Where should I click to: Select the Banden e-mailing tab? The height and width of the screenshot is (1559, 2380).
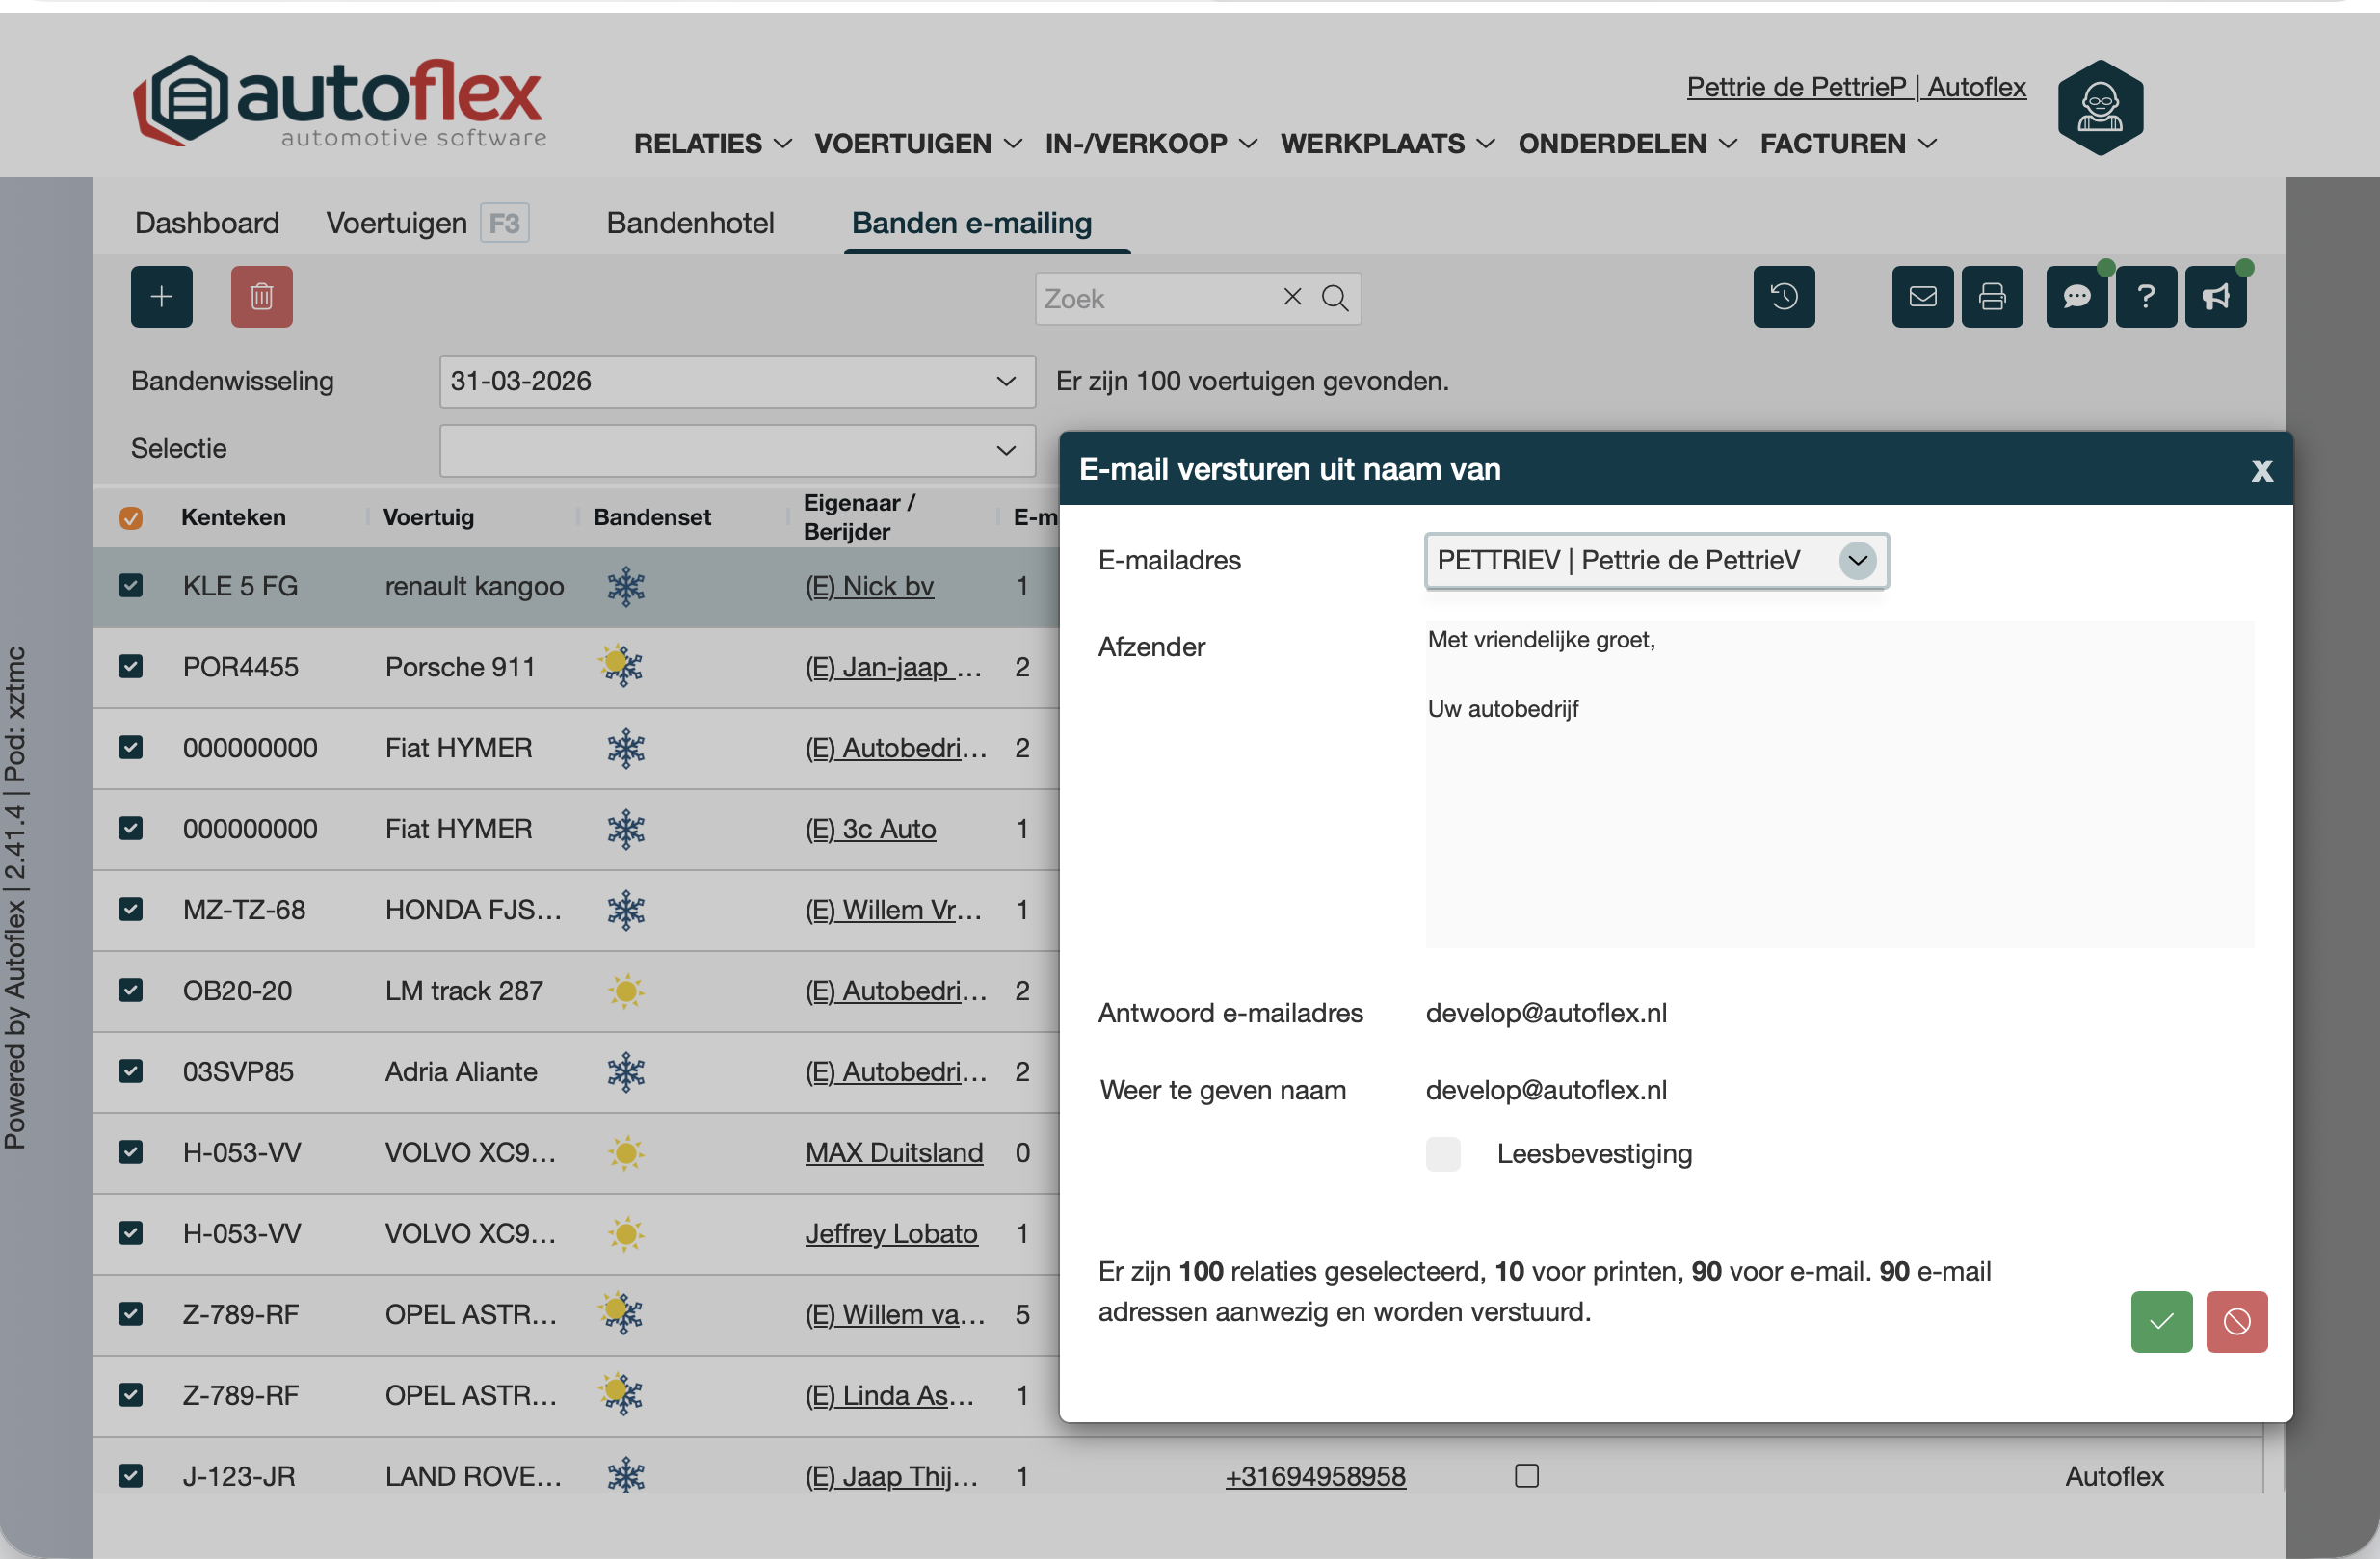coord(971,223)
